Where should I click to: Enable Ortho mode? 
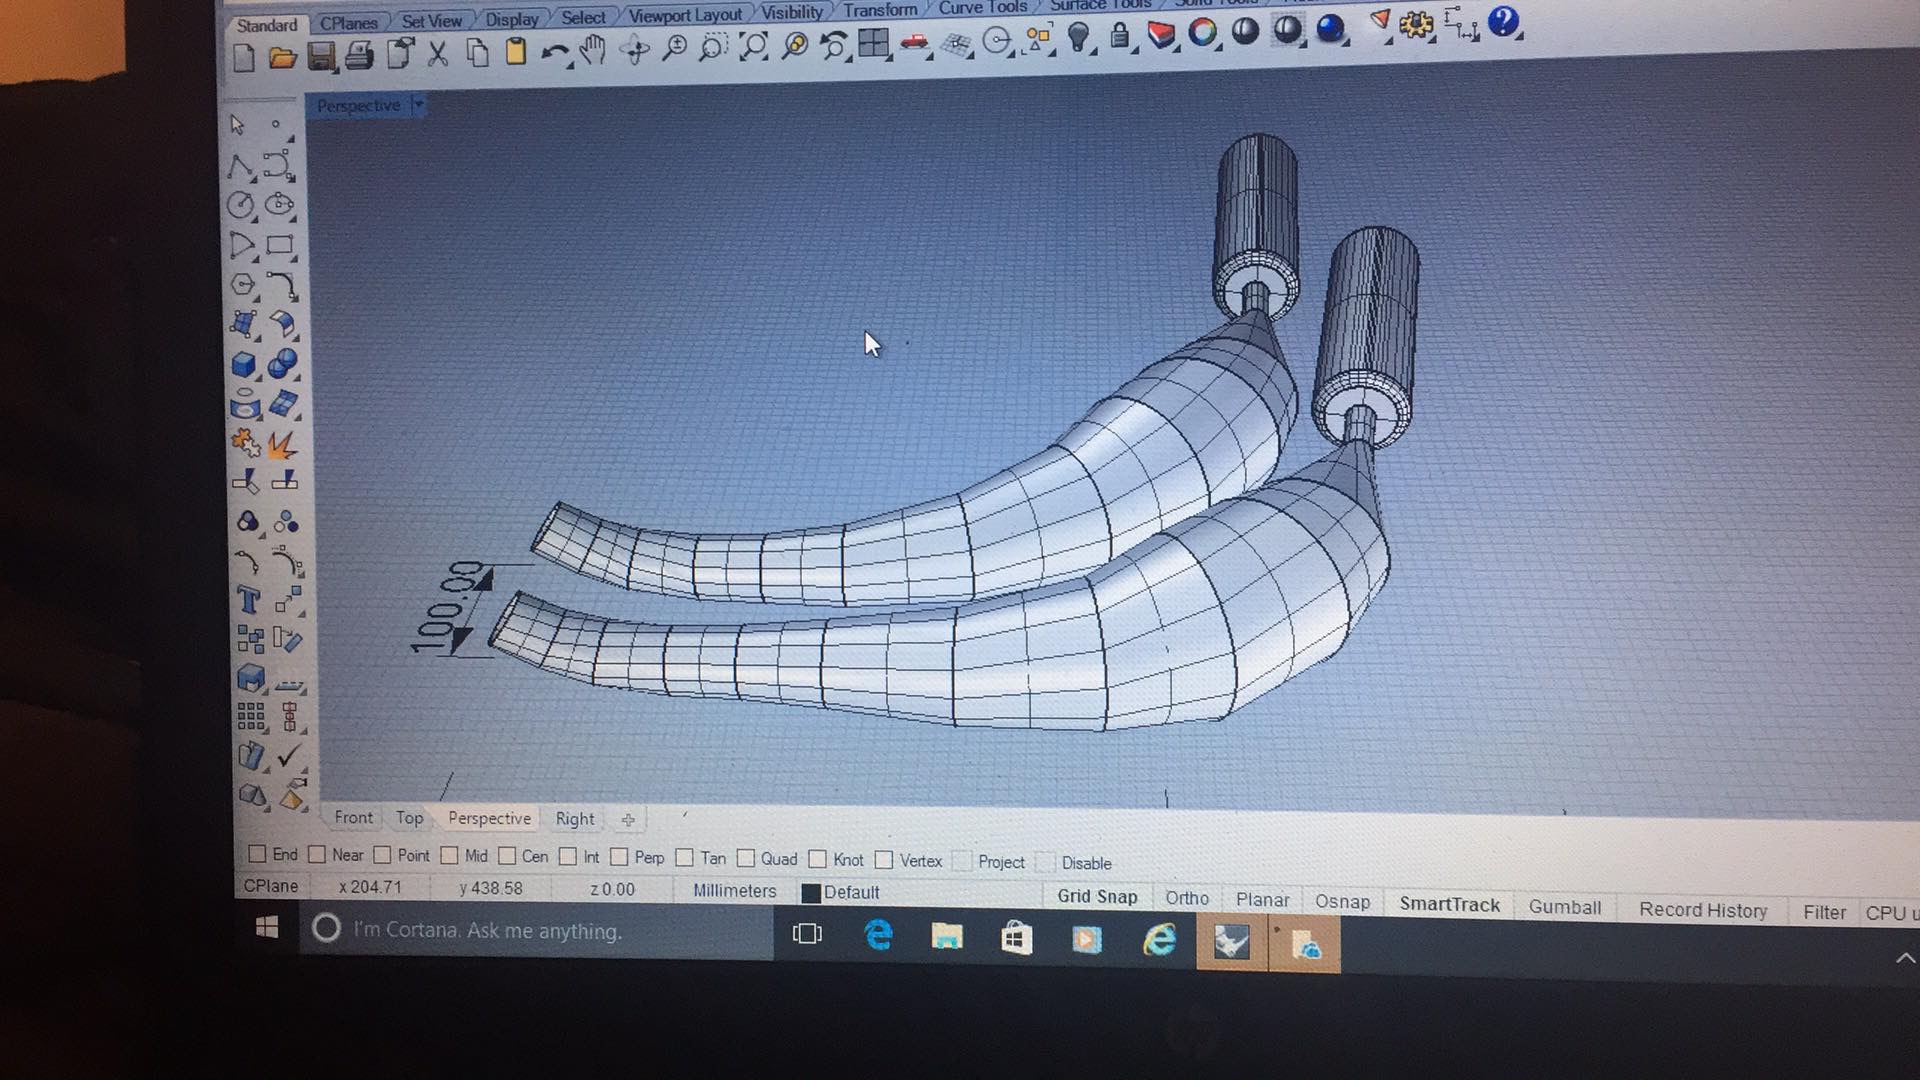point(1186,899)
